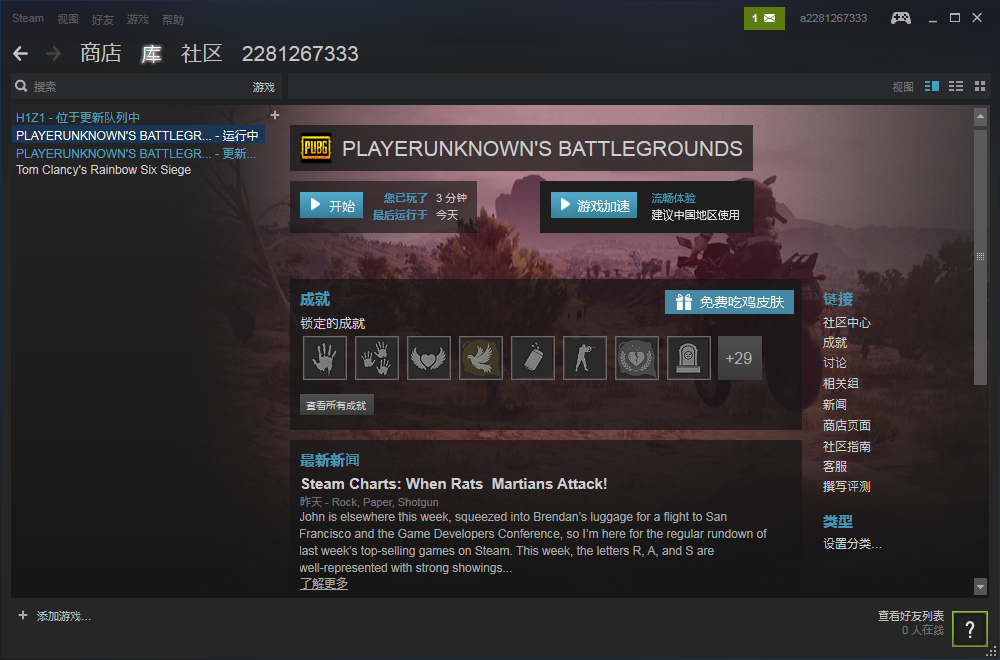
Task: Open the 好友 menu
Action: (102, 19)
